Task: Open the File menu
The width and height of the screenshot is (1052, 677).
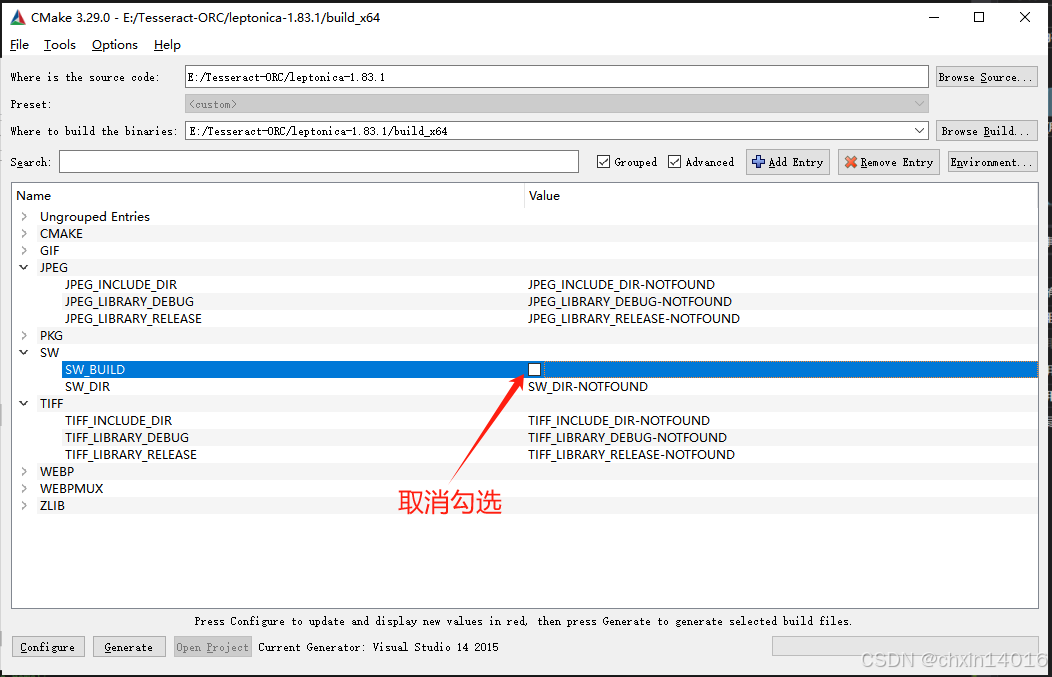Action: coord(19,45)
